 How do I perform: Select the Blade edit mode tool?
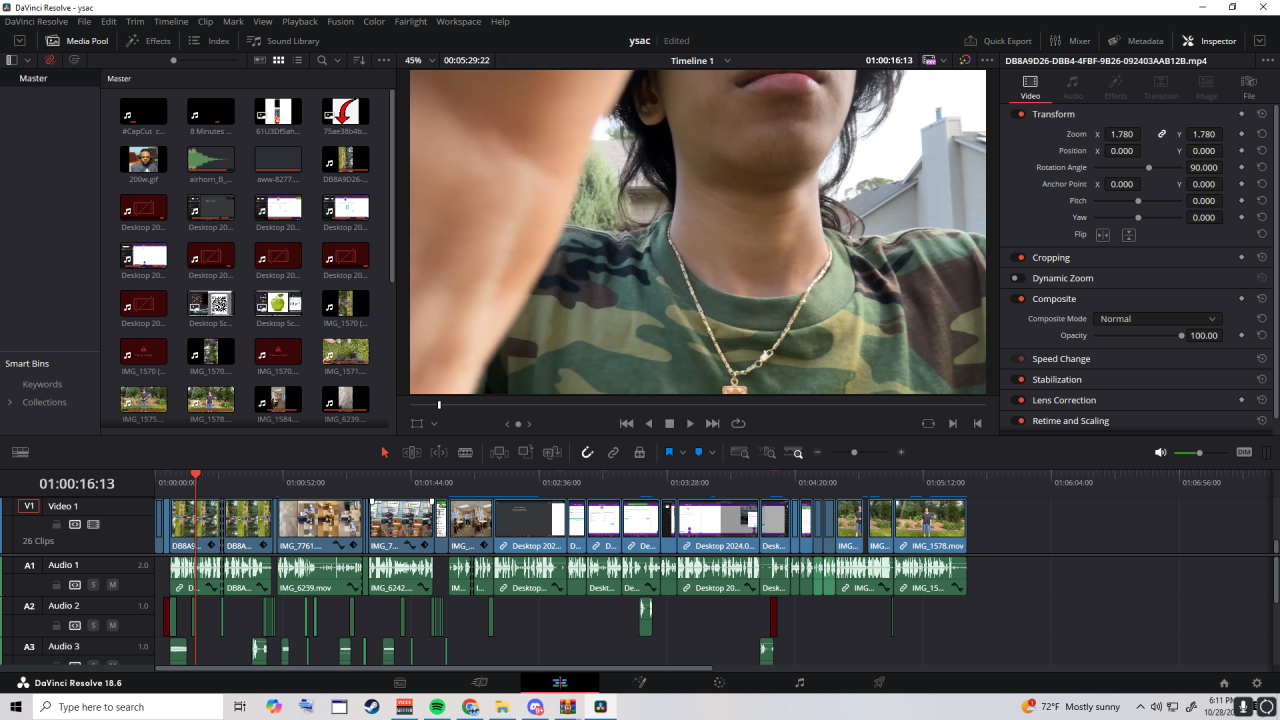[465, 453]
